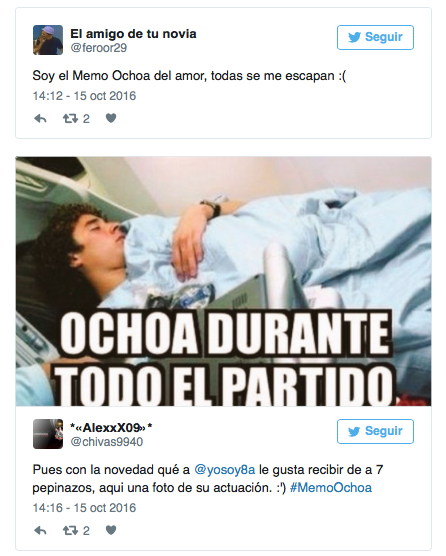Click the AlexxX09 profile avatar

coord(48,434)
